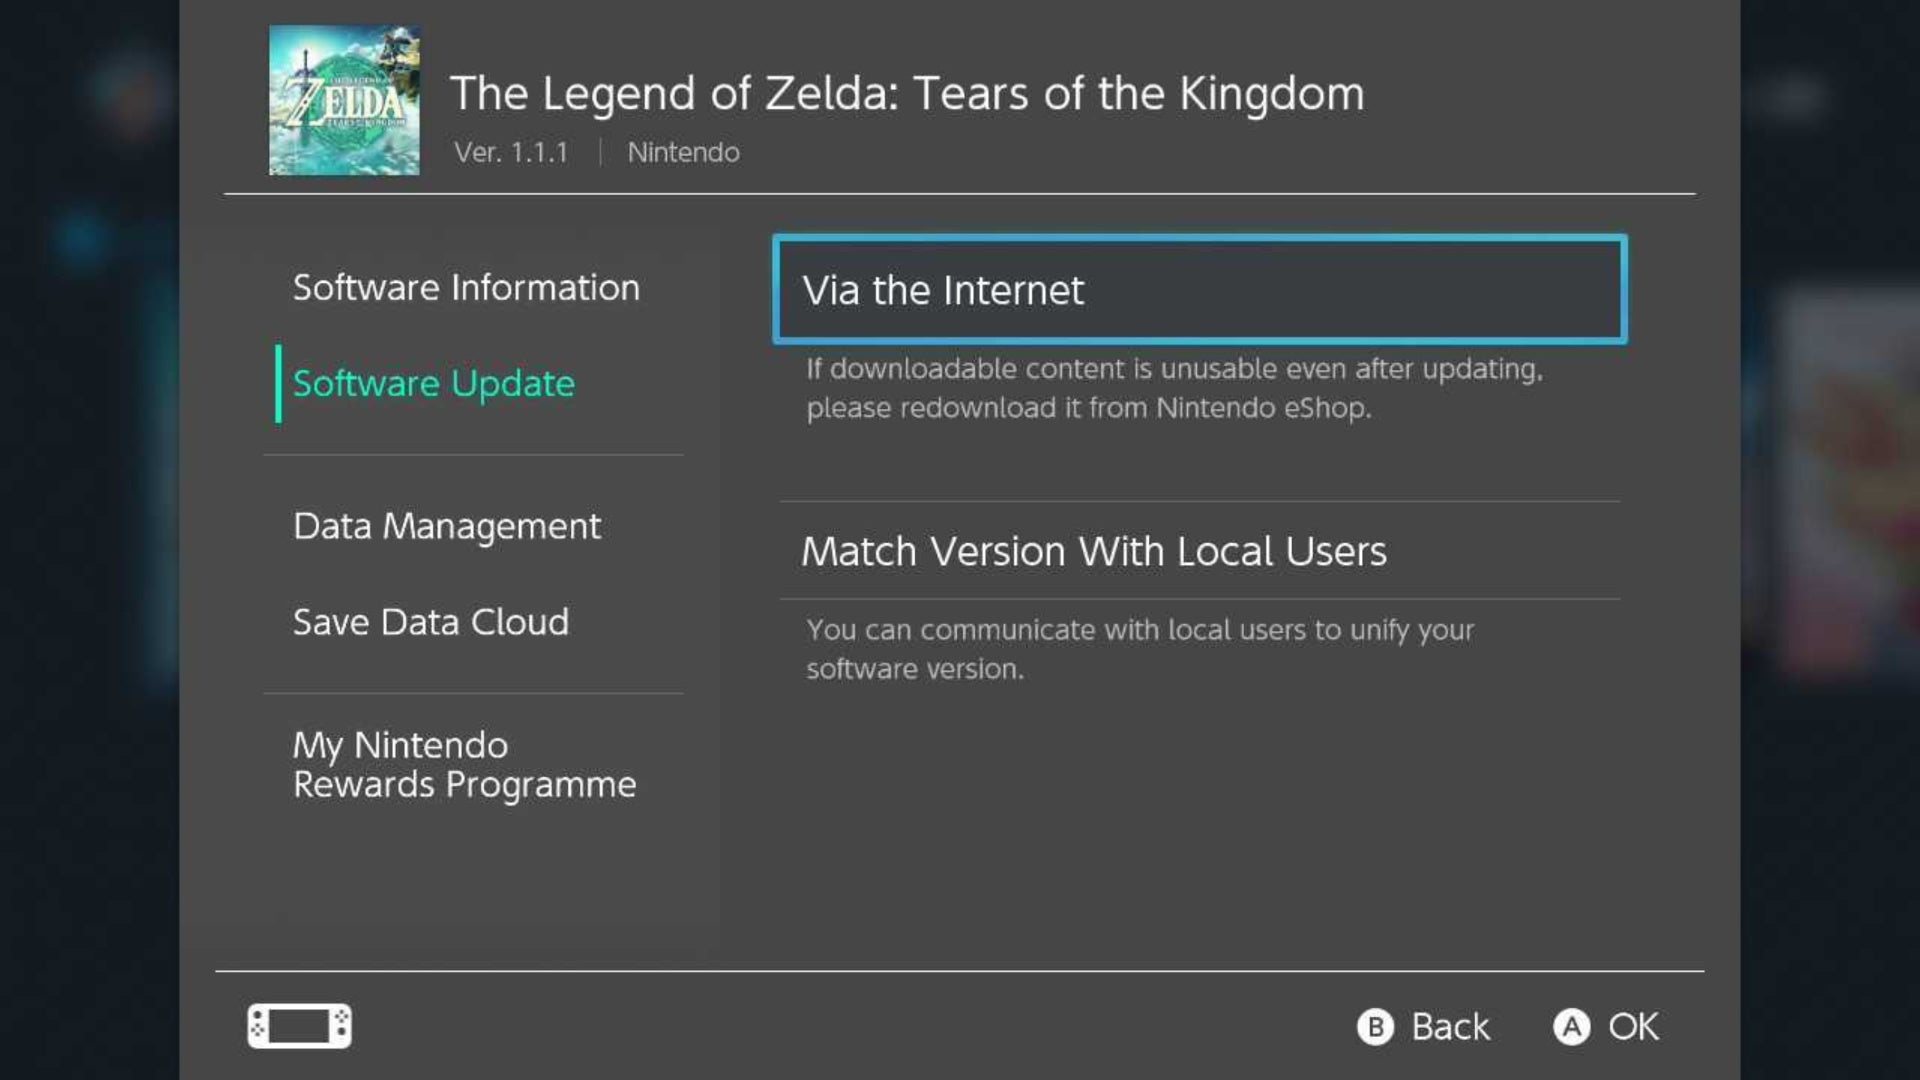Select the Software Update menu item
The width and height of the screenshot is (1920, 1080).
pos(434,384)
